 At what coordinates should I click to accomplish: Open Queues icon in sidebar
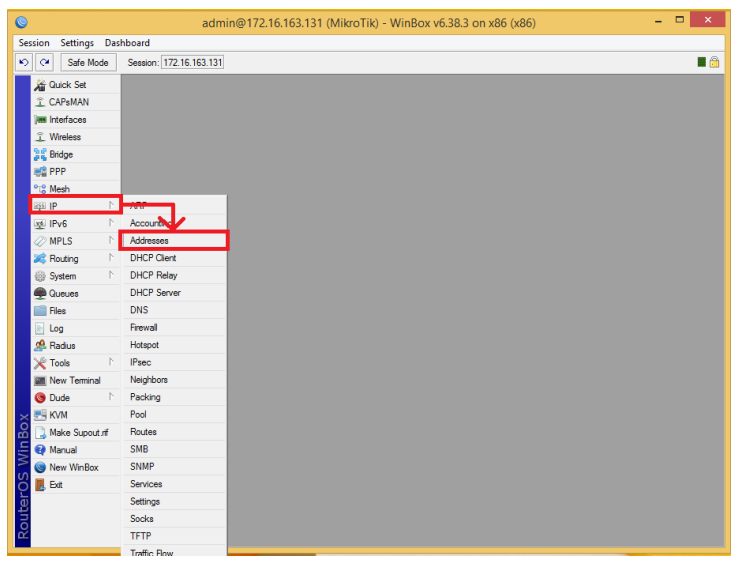(x=40, y=294)
